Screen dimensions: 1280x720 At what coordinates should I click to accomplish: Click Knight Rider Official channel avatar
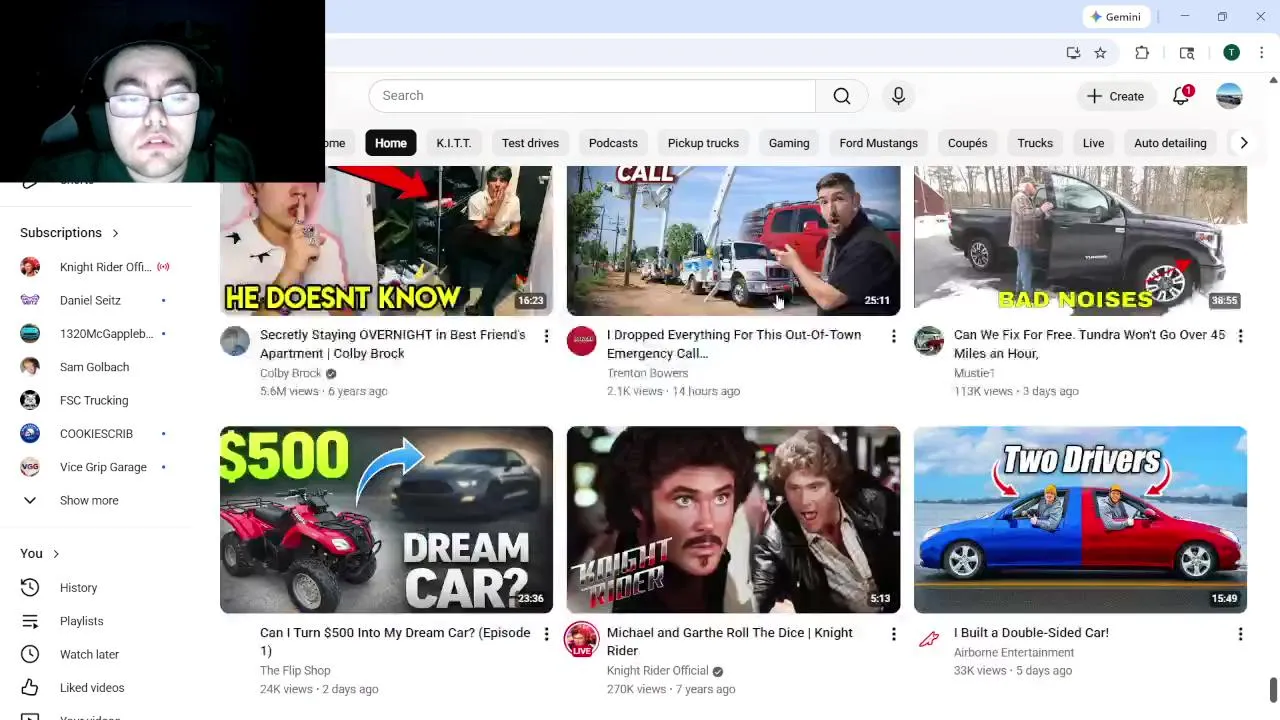(582, 639)
